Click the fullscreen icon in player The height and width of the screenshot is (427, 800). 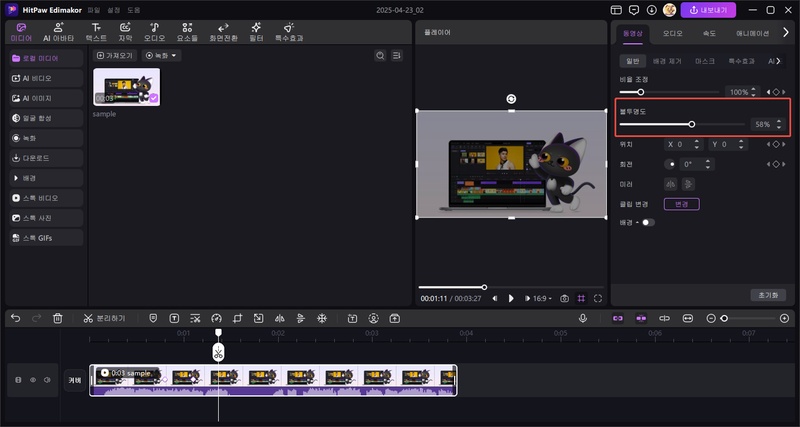pyautogui.click(x=598, y=298)
